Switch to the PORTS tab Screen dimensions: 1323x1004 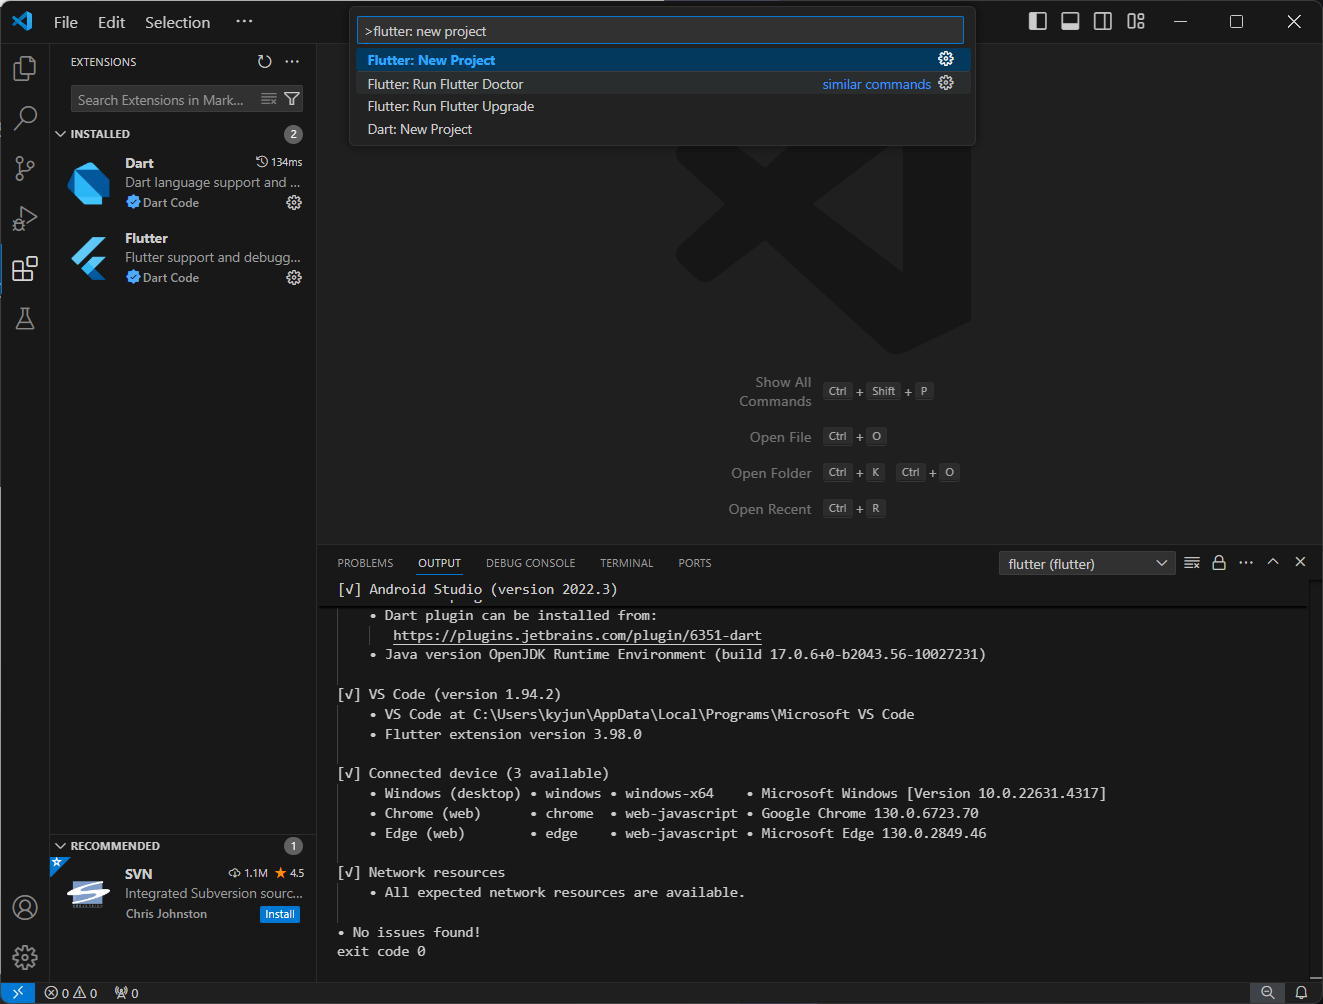pyautogui.click(x=695, y=563)
